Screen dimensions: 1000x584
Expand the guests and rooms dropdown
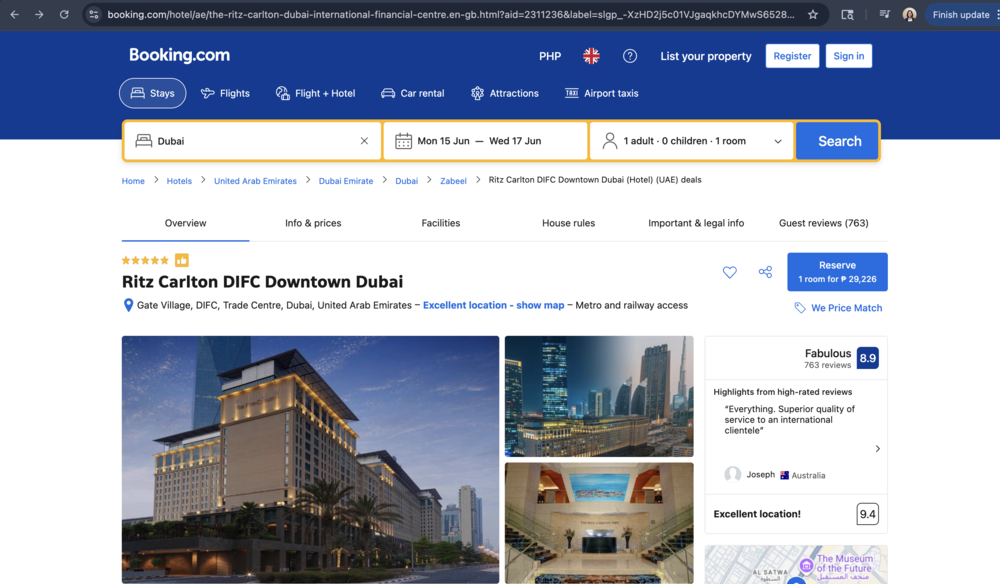[x=691, y=141]
